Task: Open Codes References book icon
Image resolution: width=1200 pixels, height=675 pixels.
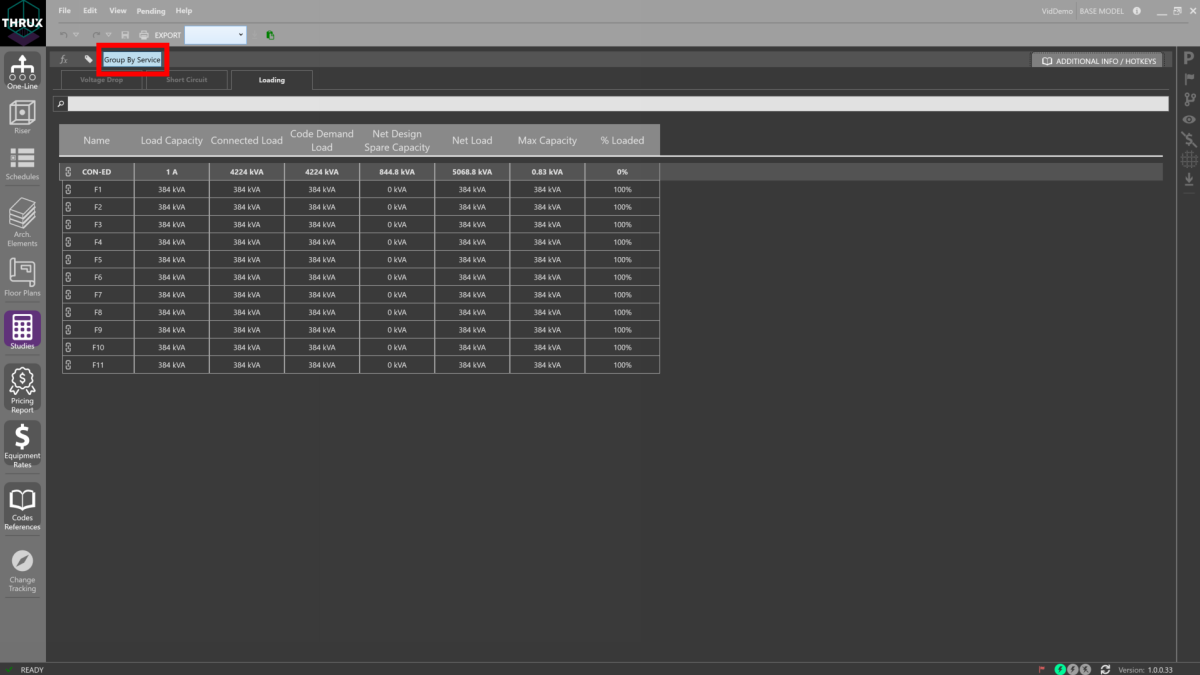Action: (x=22, y=507)
